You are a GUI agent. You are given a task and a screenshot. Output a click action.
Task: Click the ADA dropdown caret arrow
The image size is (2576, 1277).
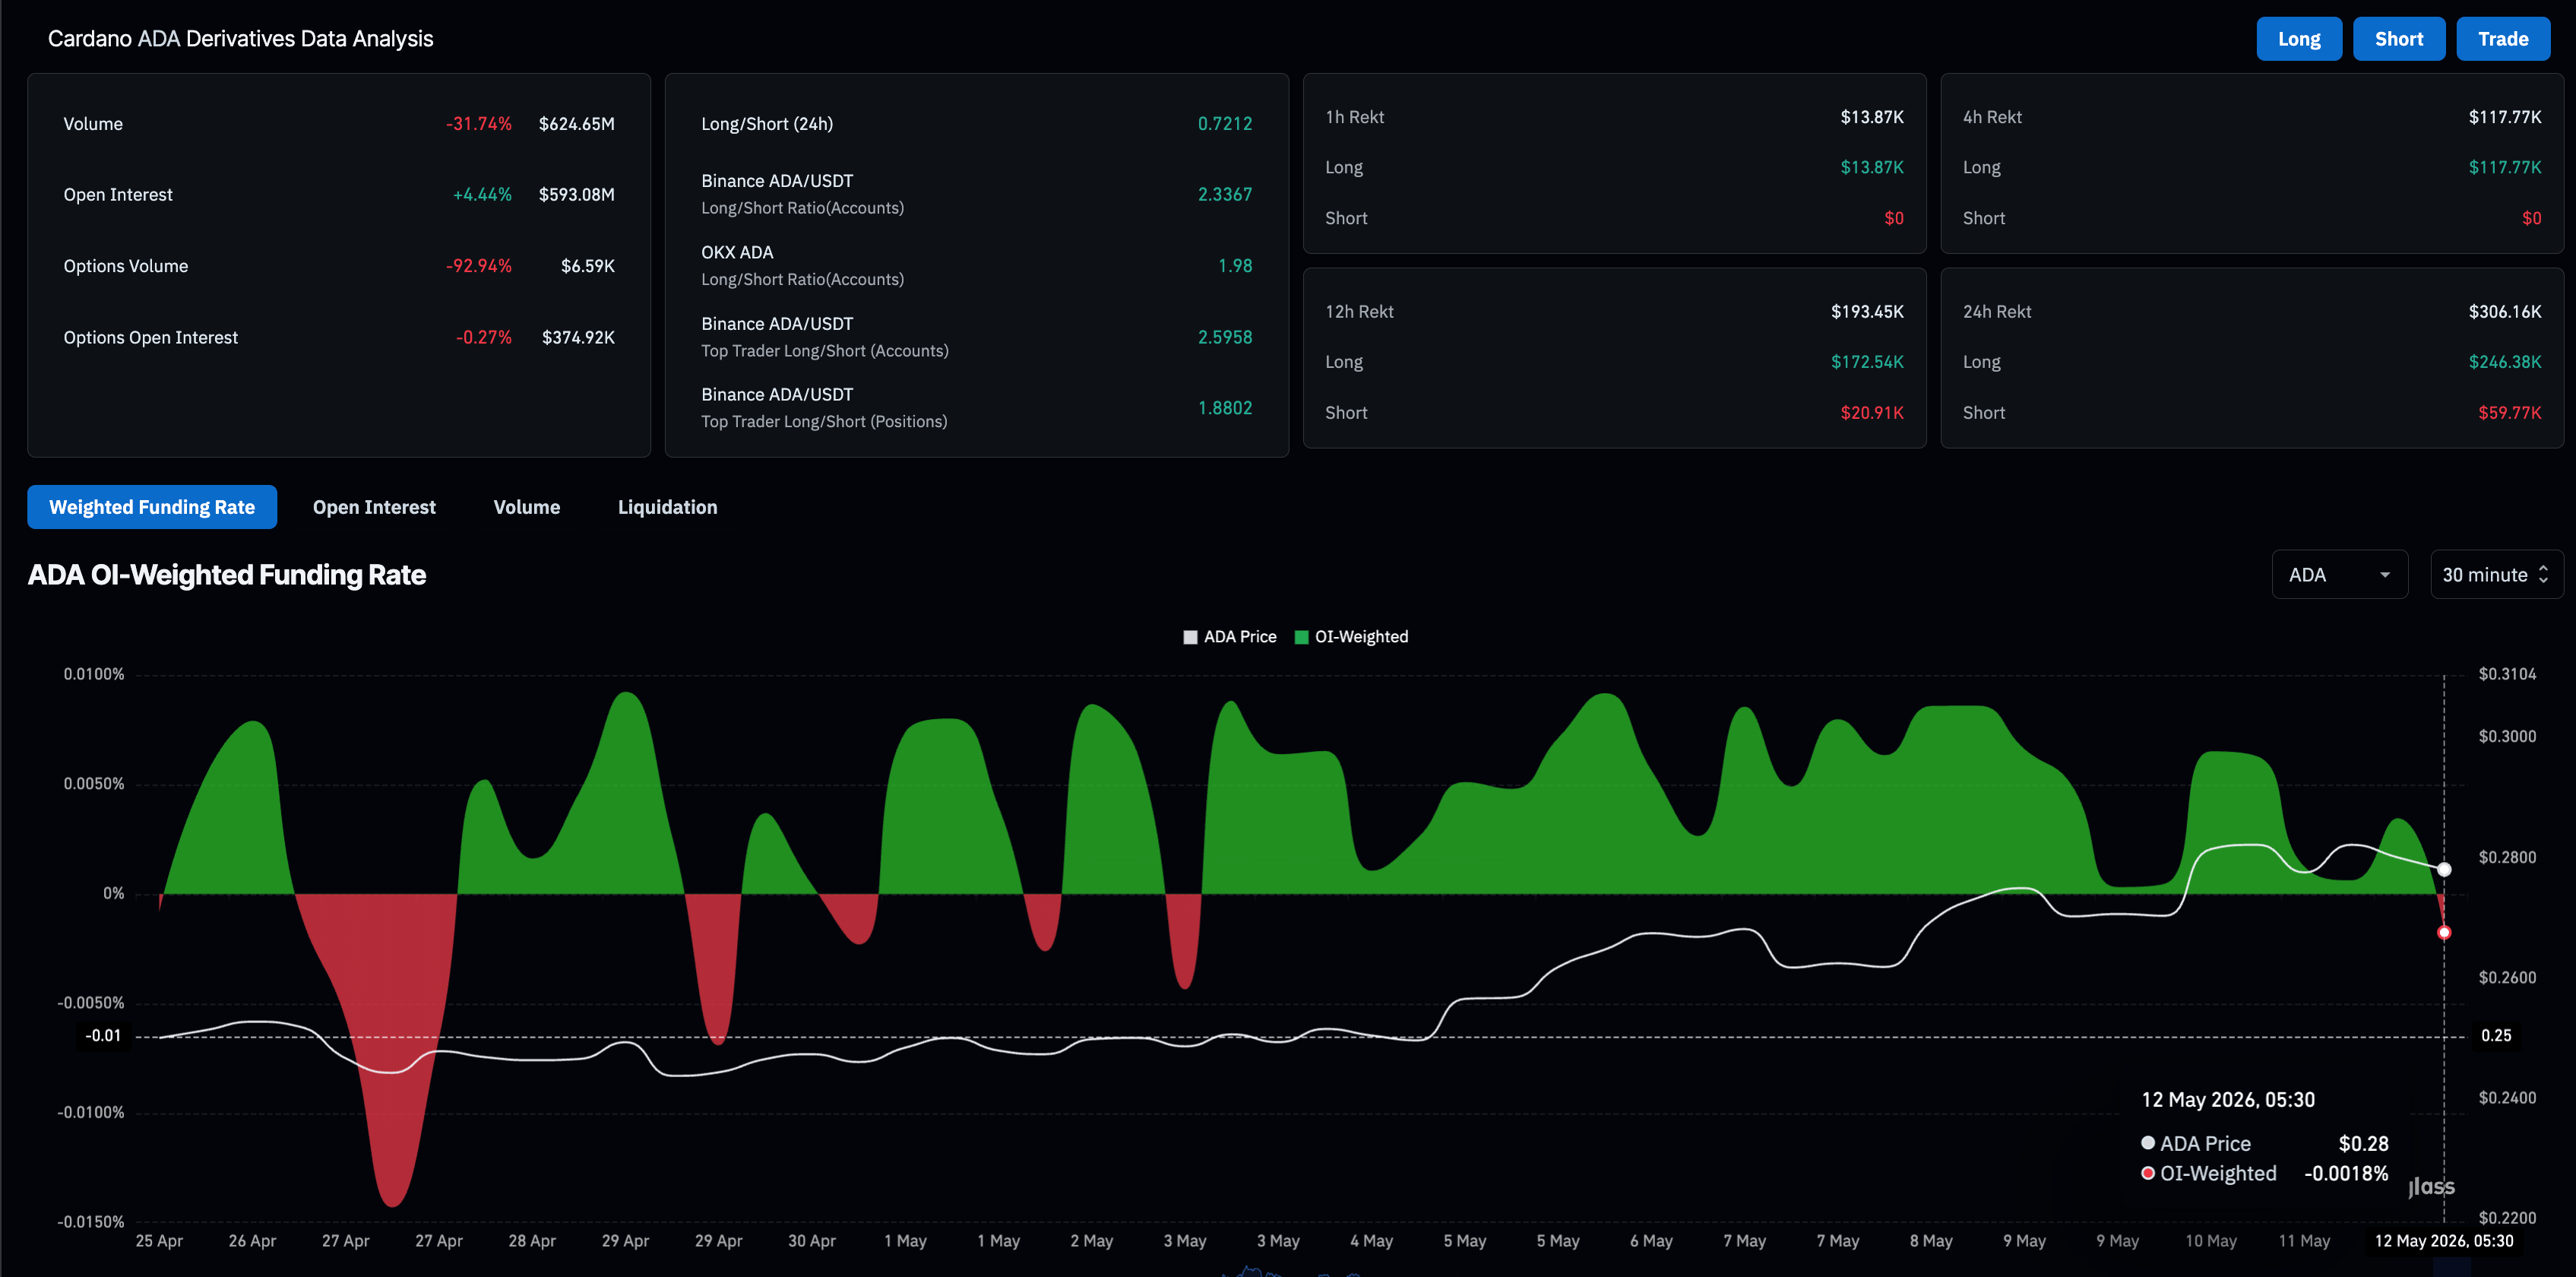[x=2385, y=575]
